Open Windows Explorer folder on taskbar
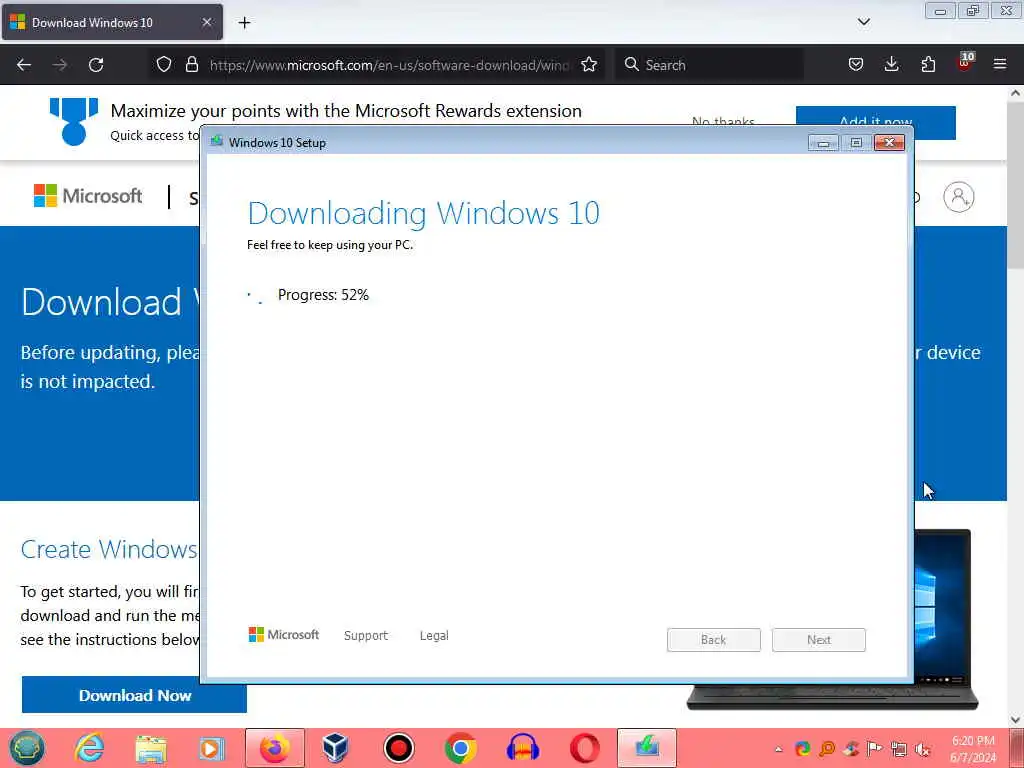 (x=151, y=748)
